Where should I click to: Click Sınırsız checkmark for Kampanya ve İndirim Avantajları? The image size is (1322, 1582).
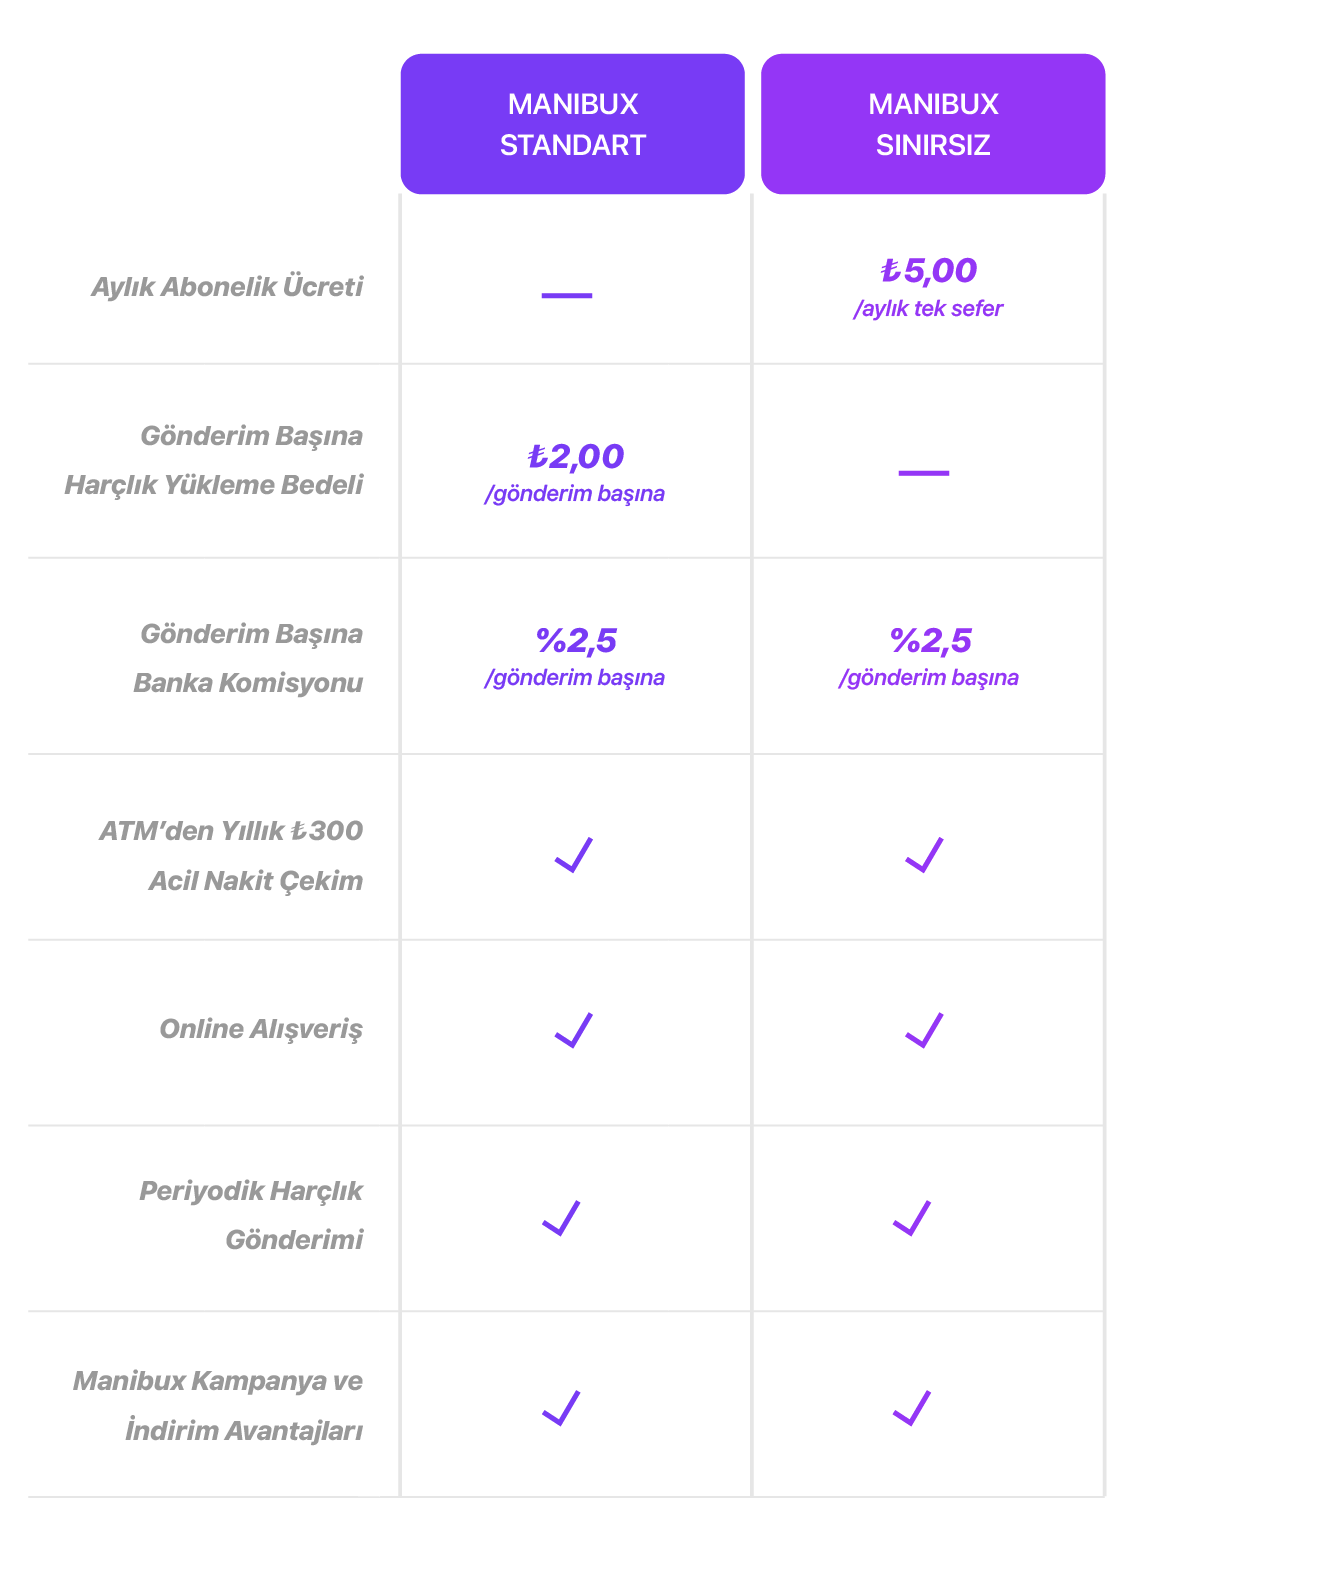point(912,1408)
